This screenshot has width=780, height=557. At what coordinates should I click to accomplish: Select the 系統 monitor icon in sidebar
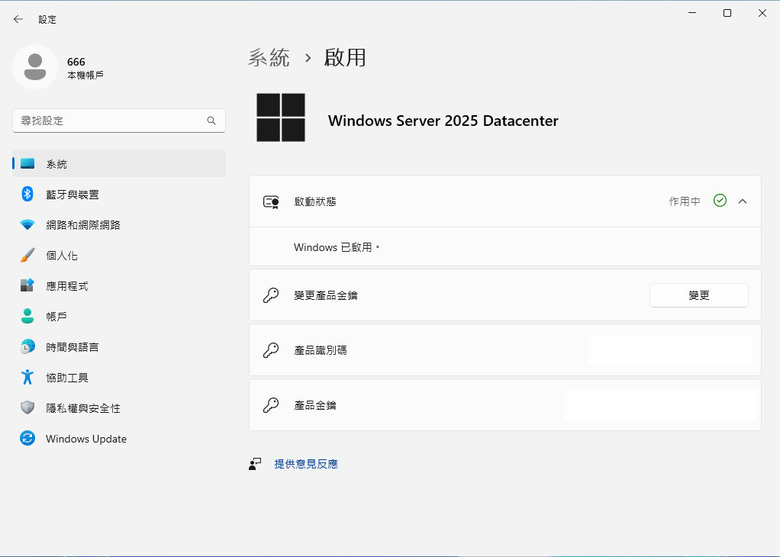coord(27,164)
